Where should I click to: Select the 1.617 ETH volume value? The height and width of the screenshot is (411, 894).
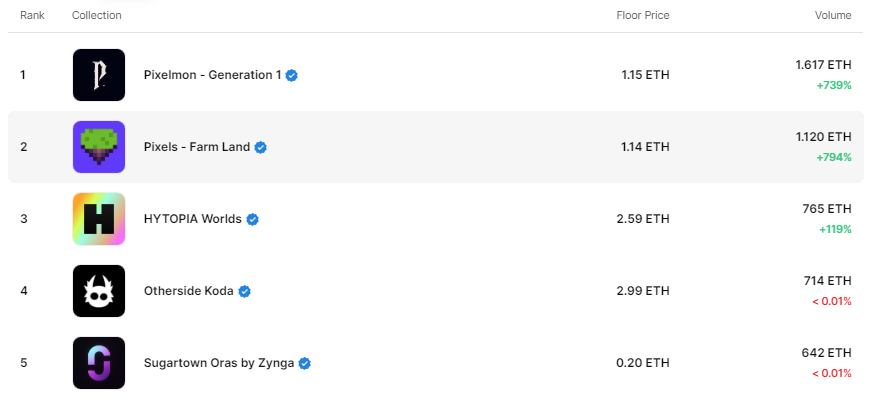click(x=823, y=65)
